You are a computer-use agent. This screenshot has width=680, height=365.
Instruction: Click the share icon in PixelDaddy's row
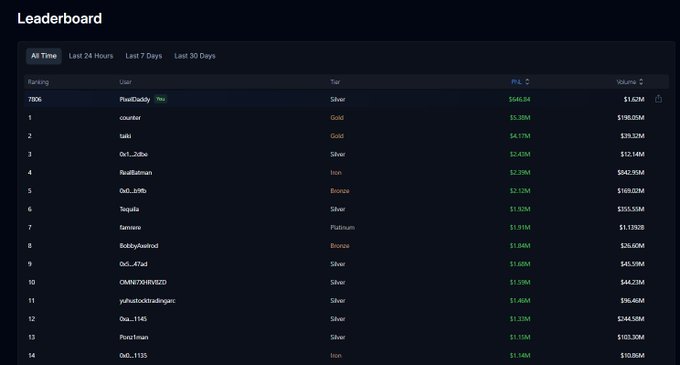(658, 99)
